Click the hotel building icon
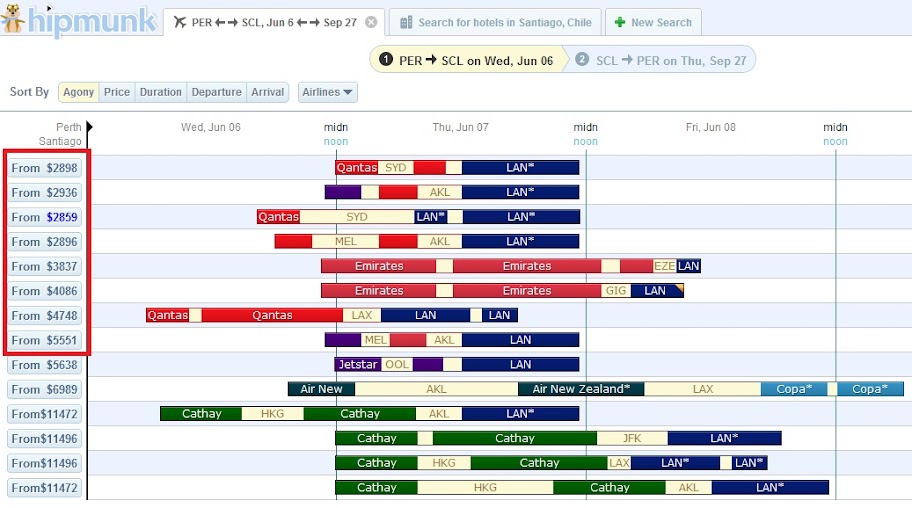This screenshot has width=912, height=508. (406, 22)
